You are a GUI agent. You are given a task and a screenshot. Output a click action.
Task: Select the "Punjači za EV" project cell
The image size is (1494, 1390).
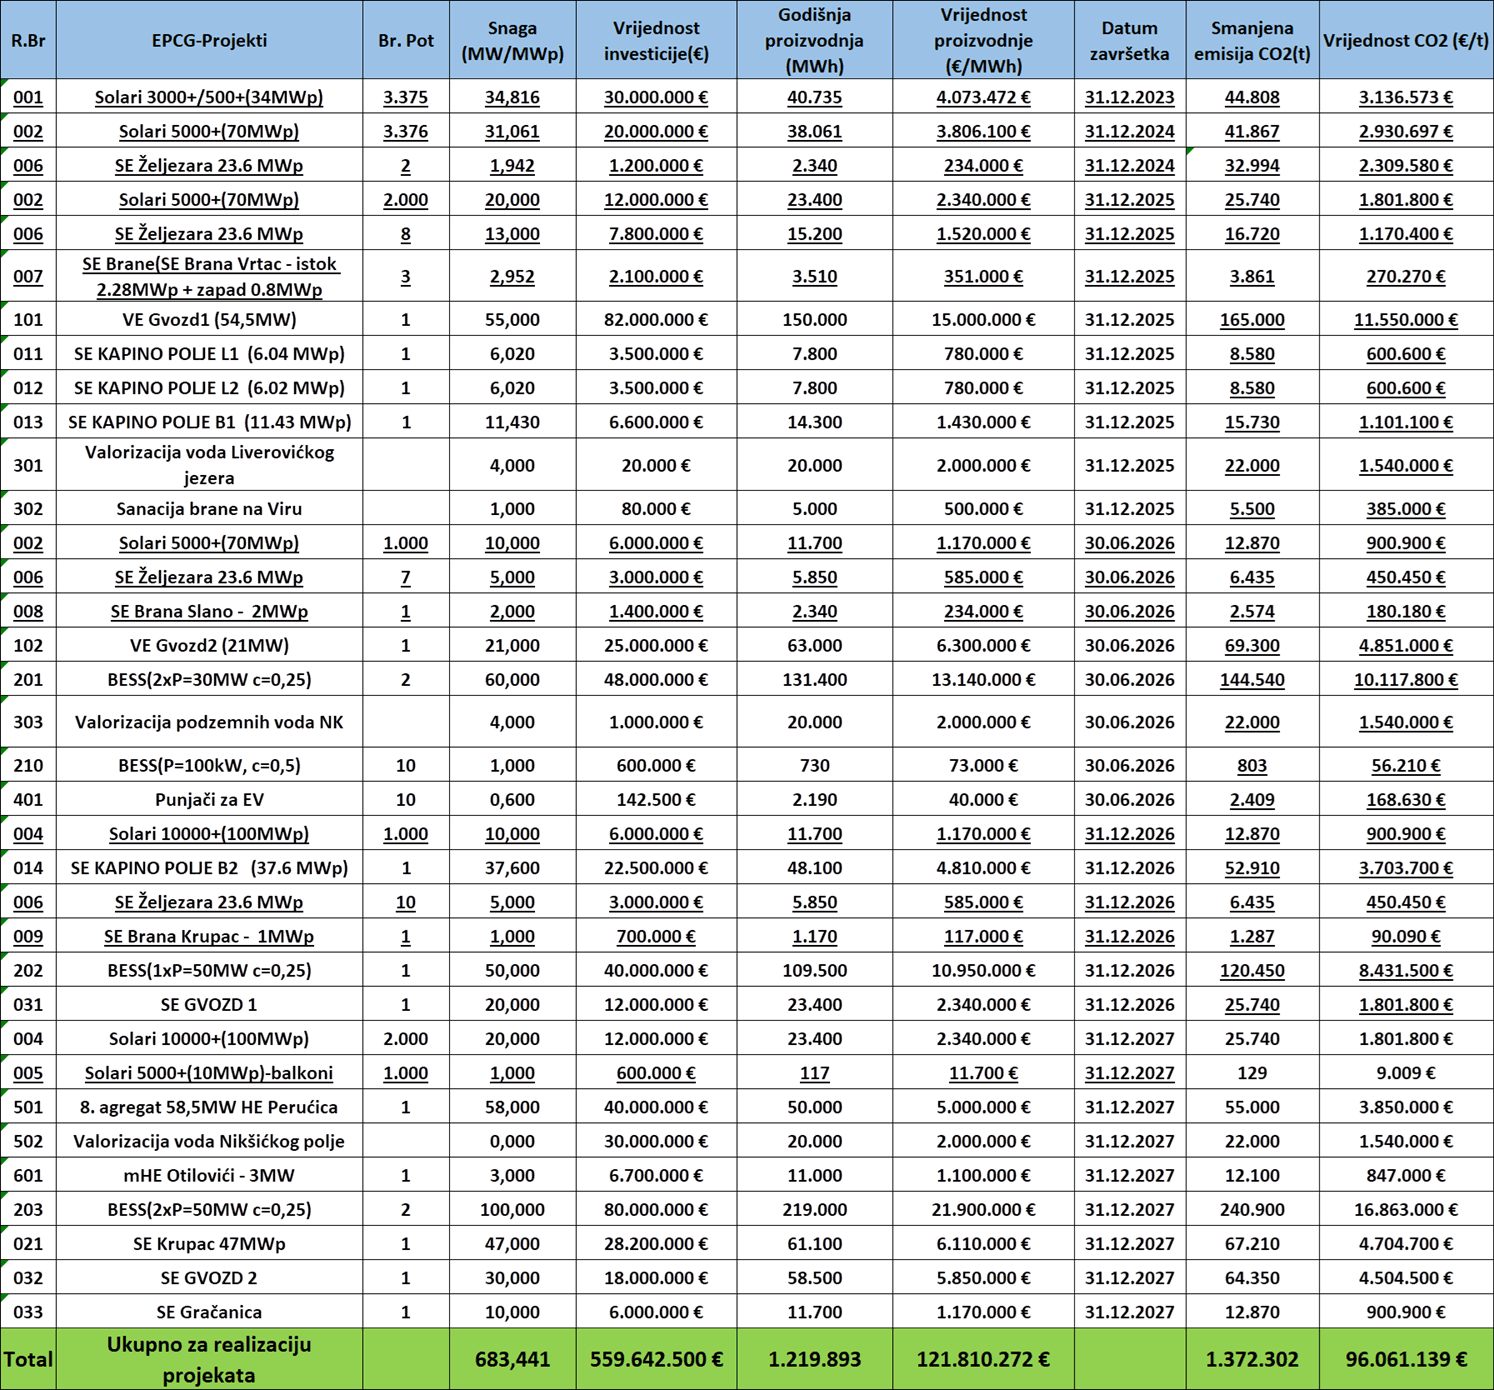coord(209,799)
